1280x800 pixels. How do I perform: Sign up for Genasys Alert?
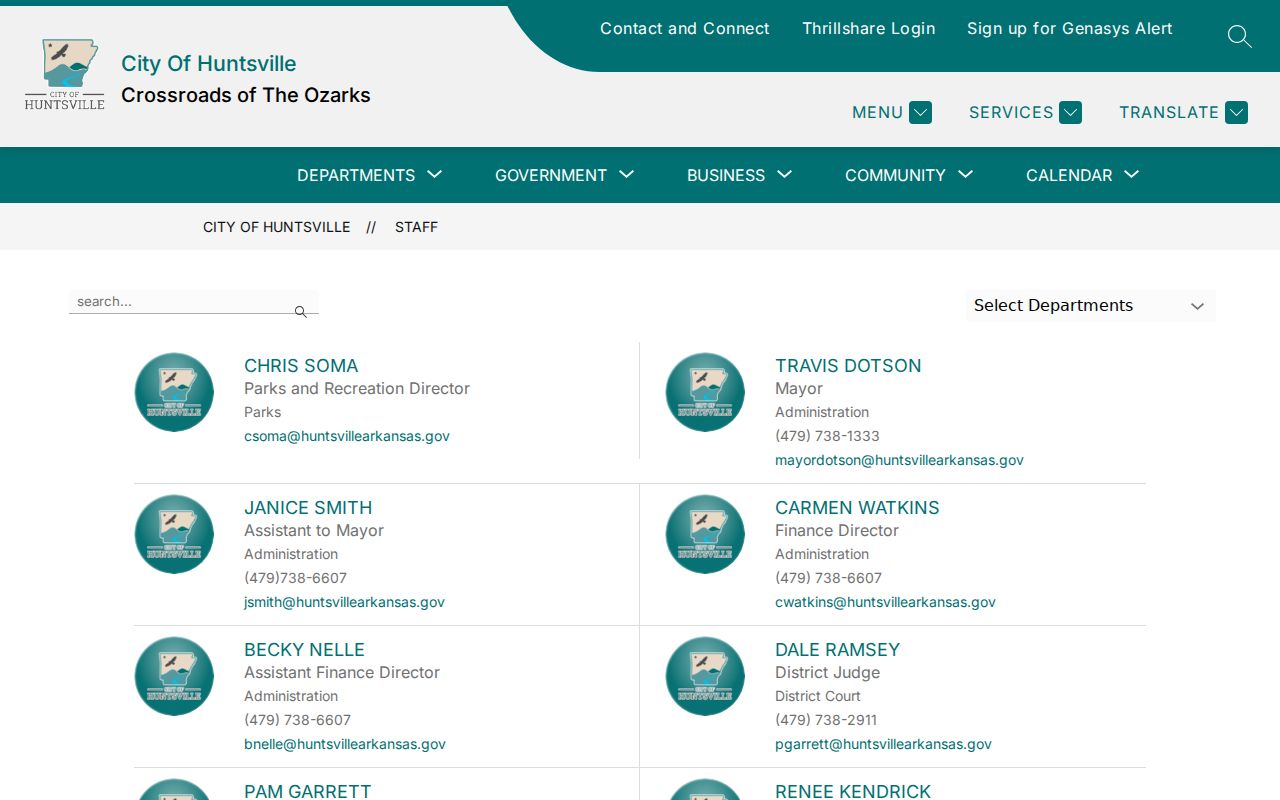tap(1070, 29)
